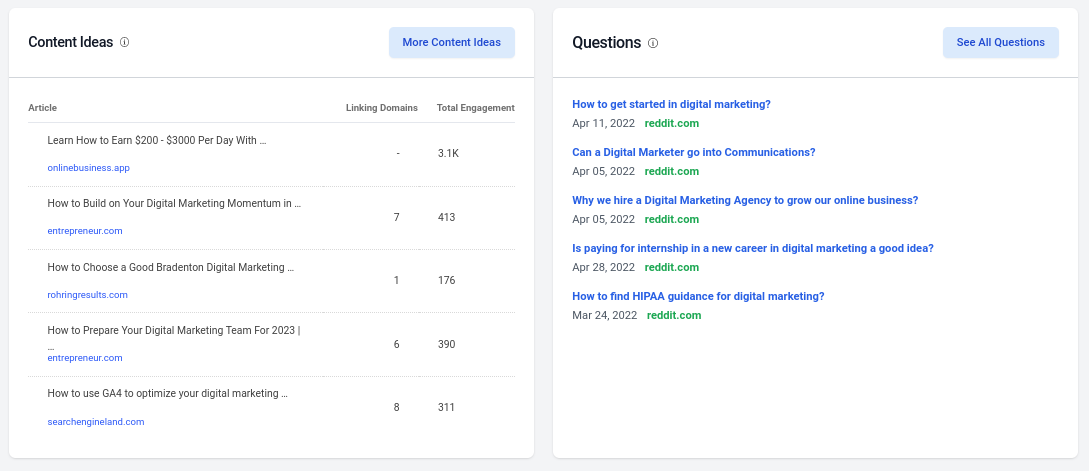
Task: Open article on Digital Marketing Momentum
Action: [174, 204]
